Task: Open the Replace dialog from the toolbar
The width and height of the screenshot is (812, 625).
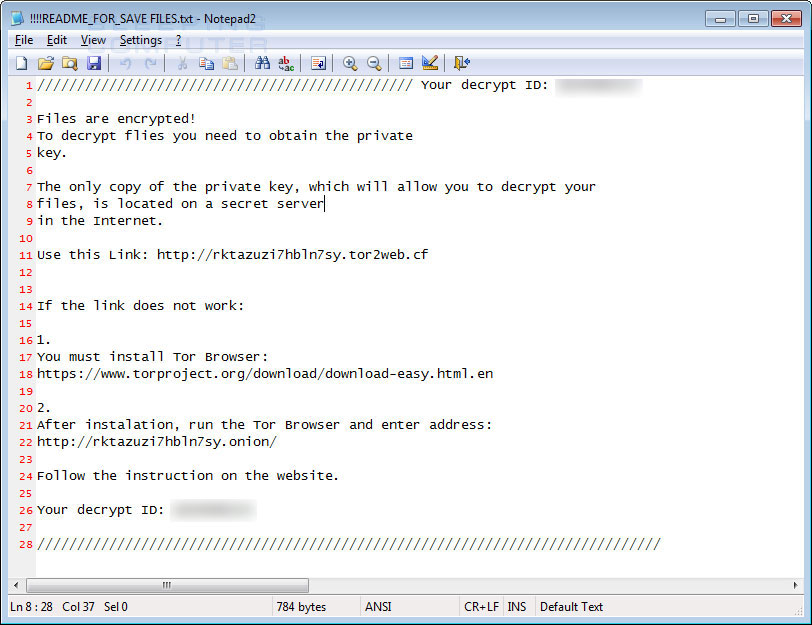Action: point(286,63)
